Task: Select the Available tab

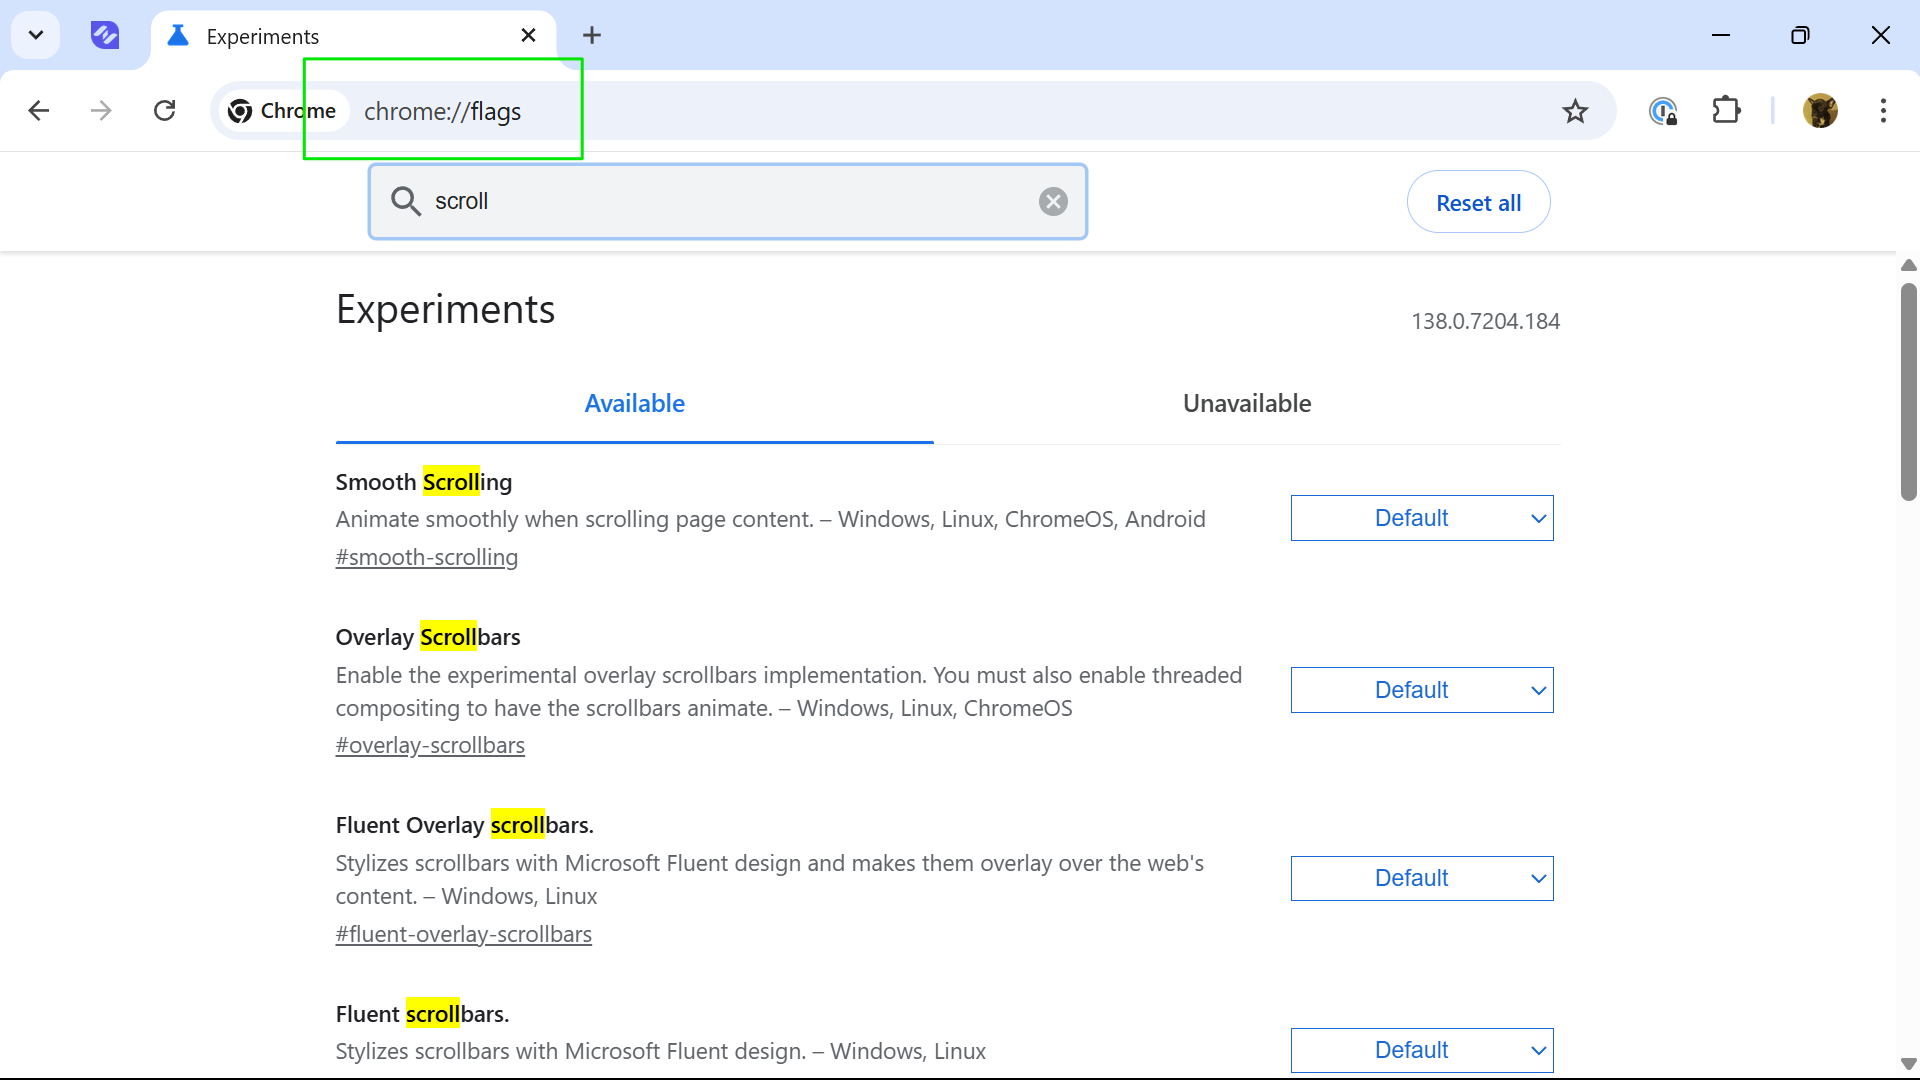Action: pos(635,404)
